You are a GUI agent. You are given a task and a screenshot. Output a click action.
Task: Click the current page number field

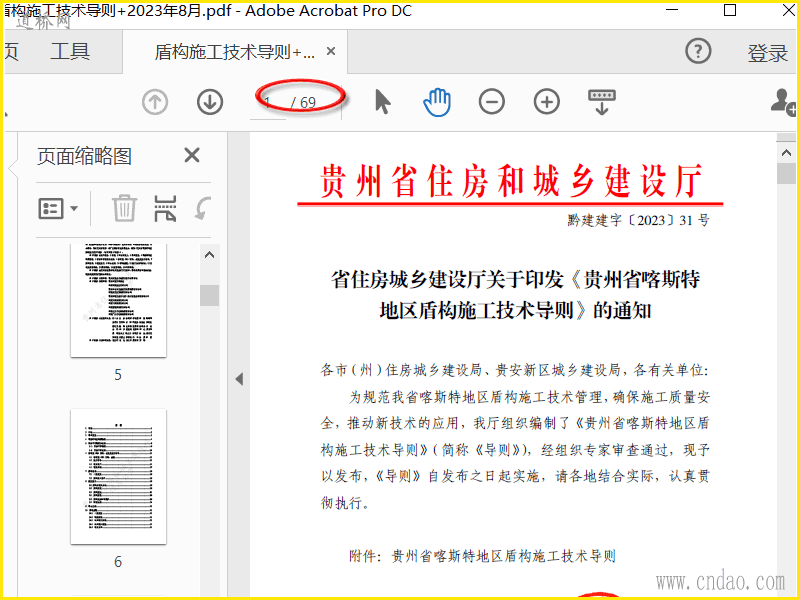pos(268,103)
